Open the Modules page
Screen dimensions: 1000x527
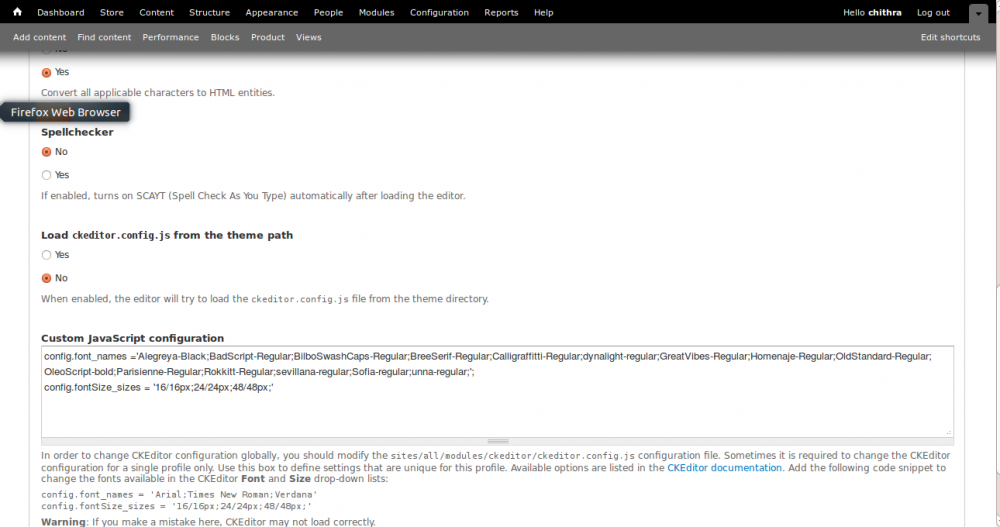(x=377, y=13)
